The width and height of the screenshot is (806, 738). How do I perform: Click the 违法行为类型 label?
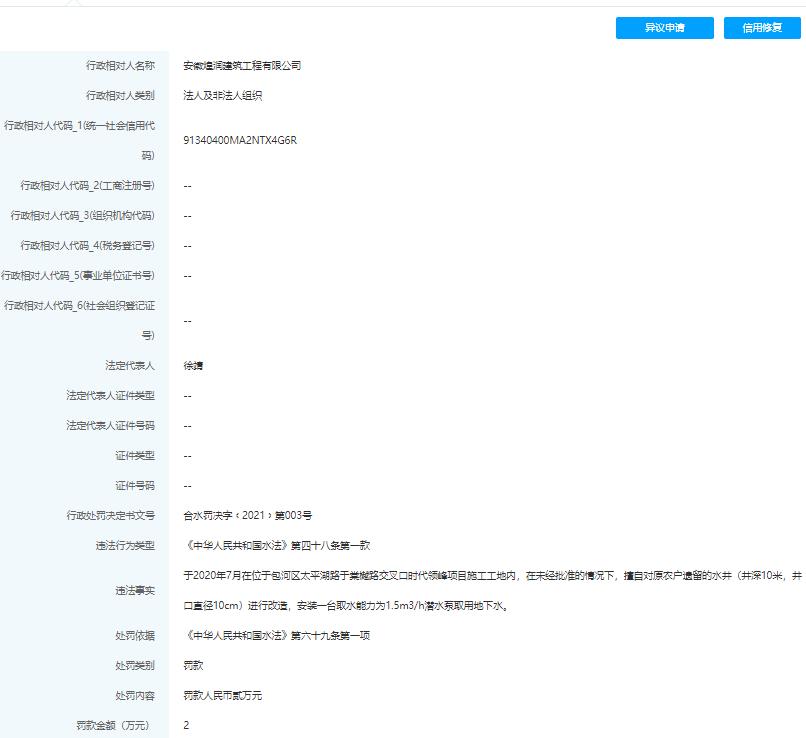(125, 545)
